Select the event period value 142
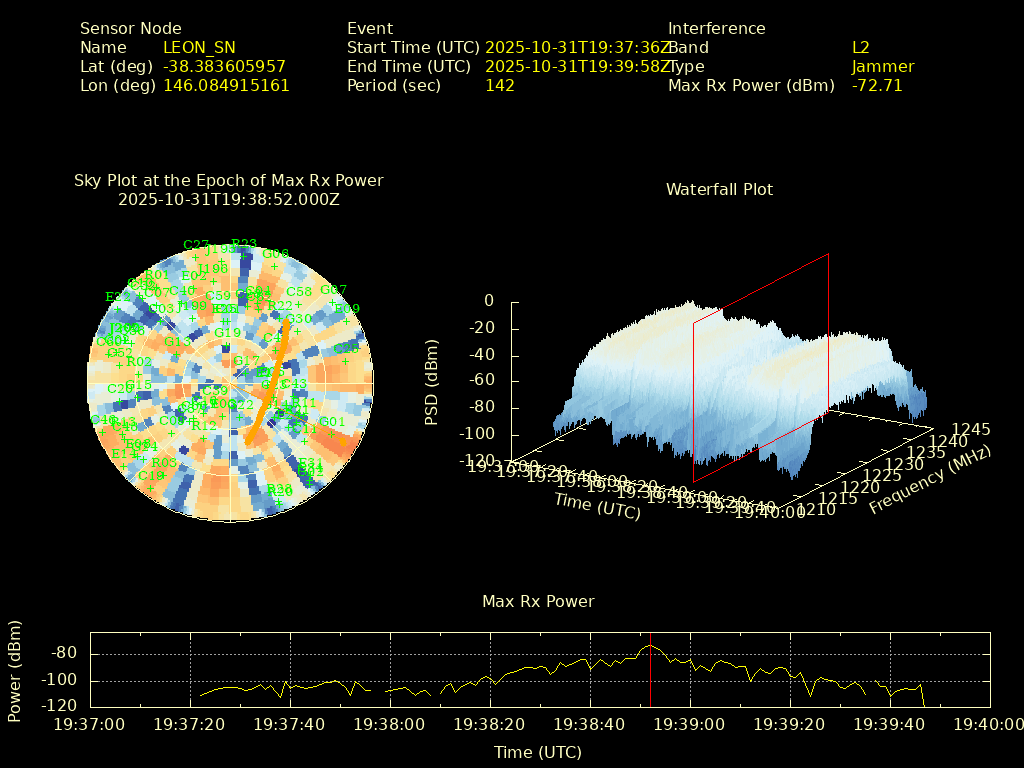 tap(499, 86)
